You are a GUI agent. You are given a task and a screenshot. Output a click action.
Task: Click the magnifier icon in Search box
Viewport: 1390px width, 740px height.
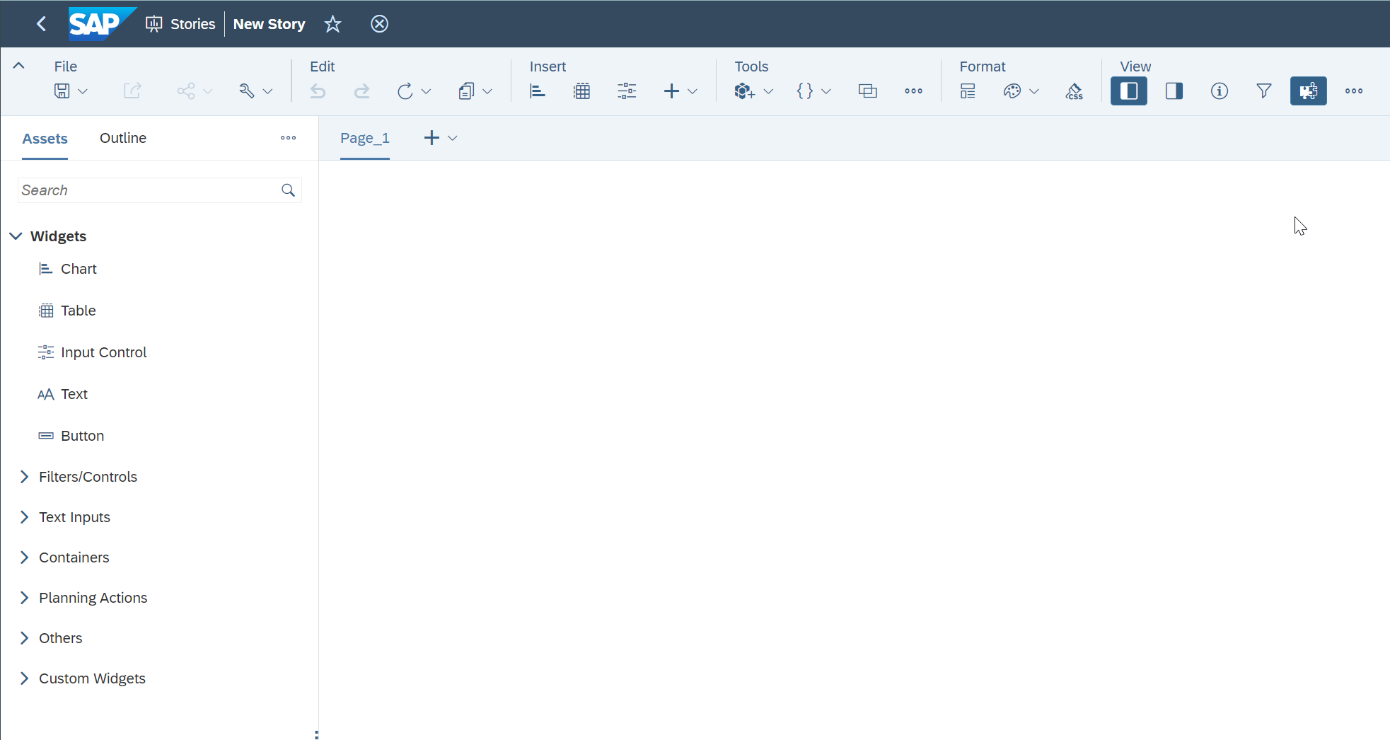288,190
